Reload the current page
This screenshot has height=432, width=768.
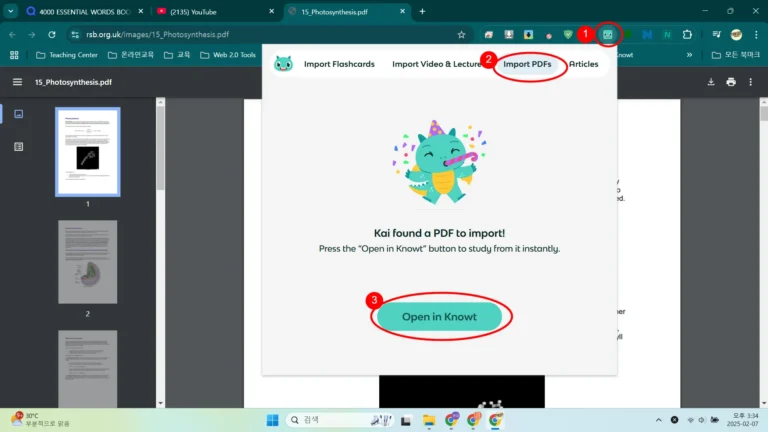(x=51, y=34)
